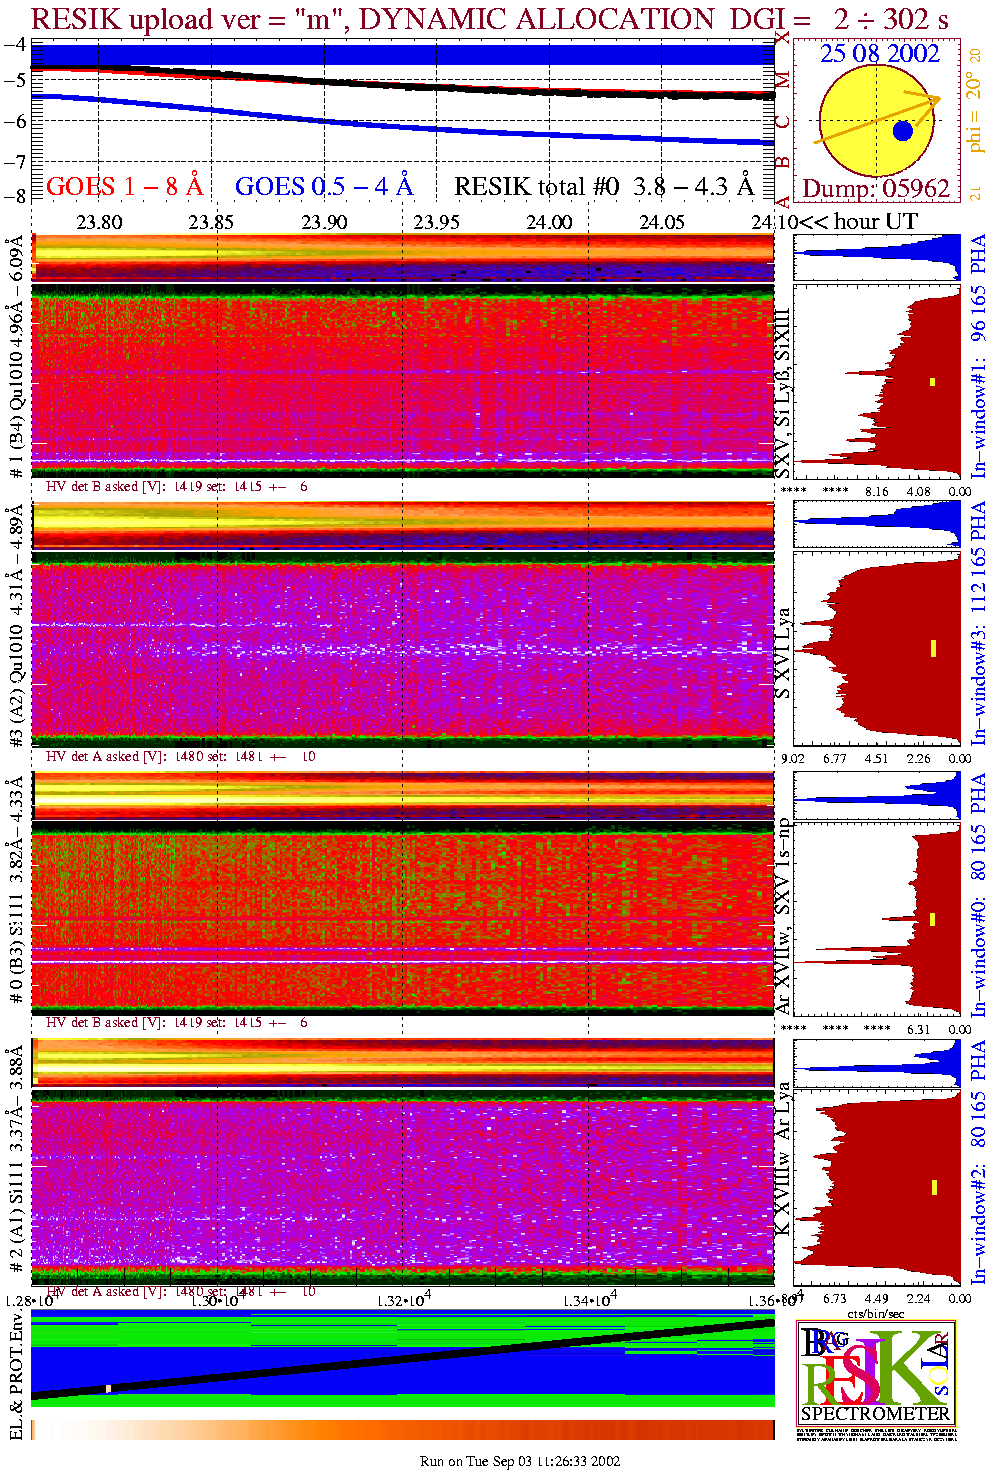The width and height of the screenshot is (1004, 1476).
Task: Click the yellow marker in the In-window#3 histogram
Action: pos(932,648)
